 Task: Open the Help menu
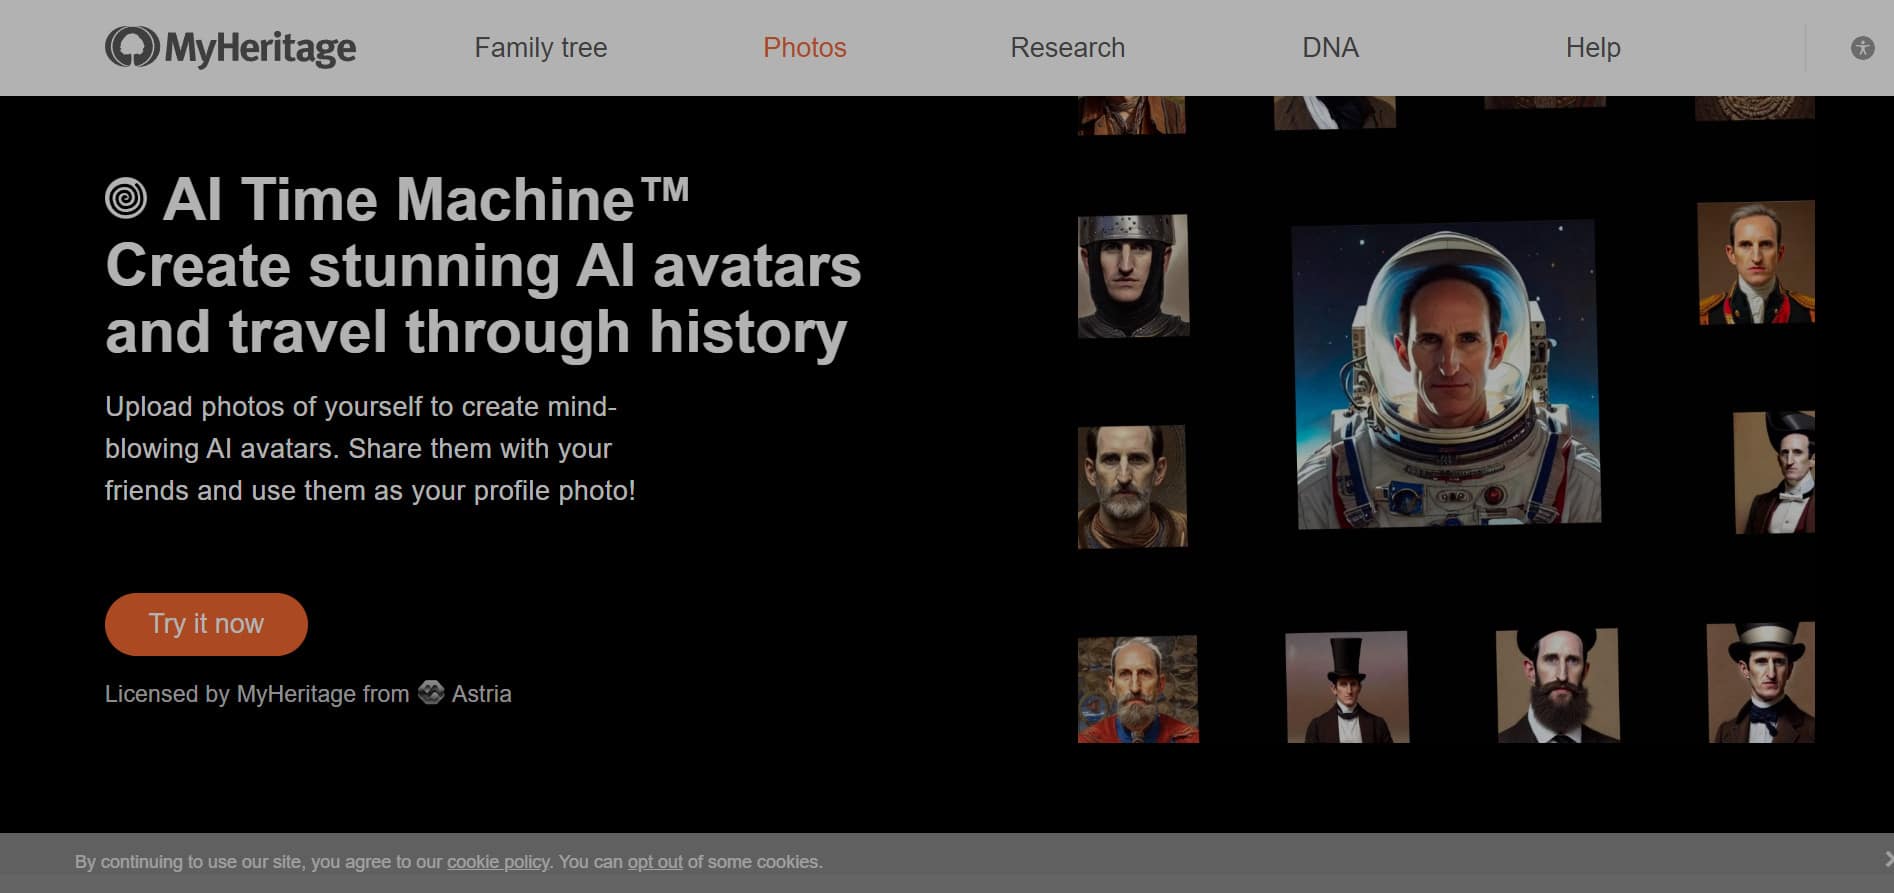tap(1593, 47)
